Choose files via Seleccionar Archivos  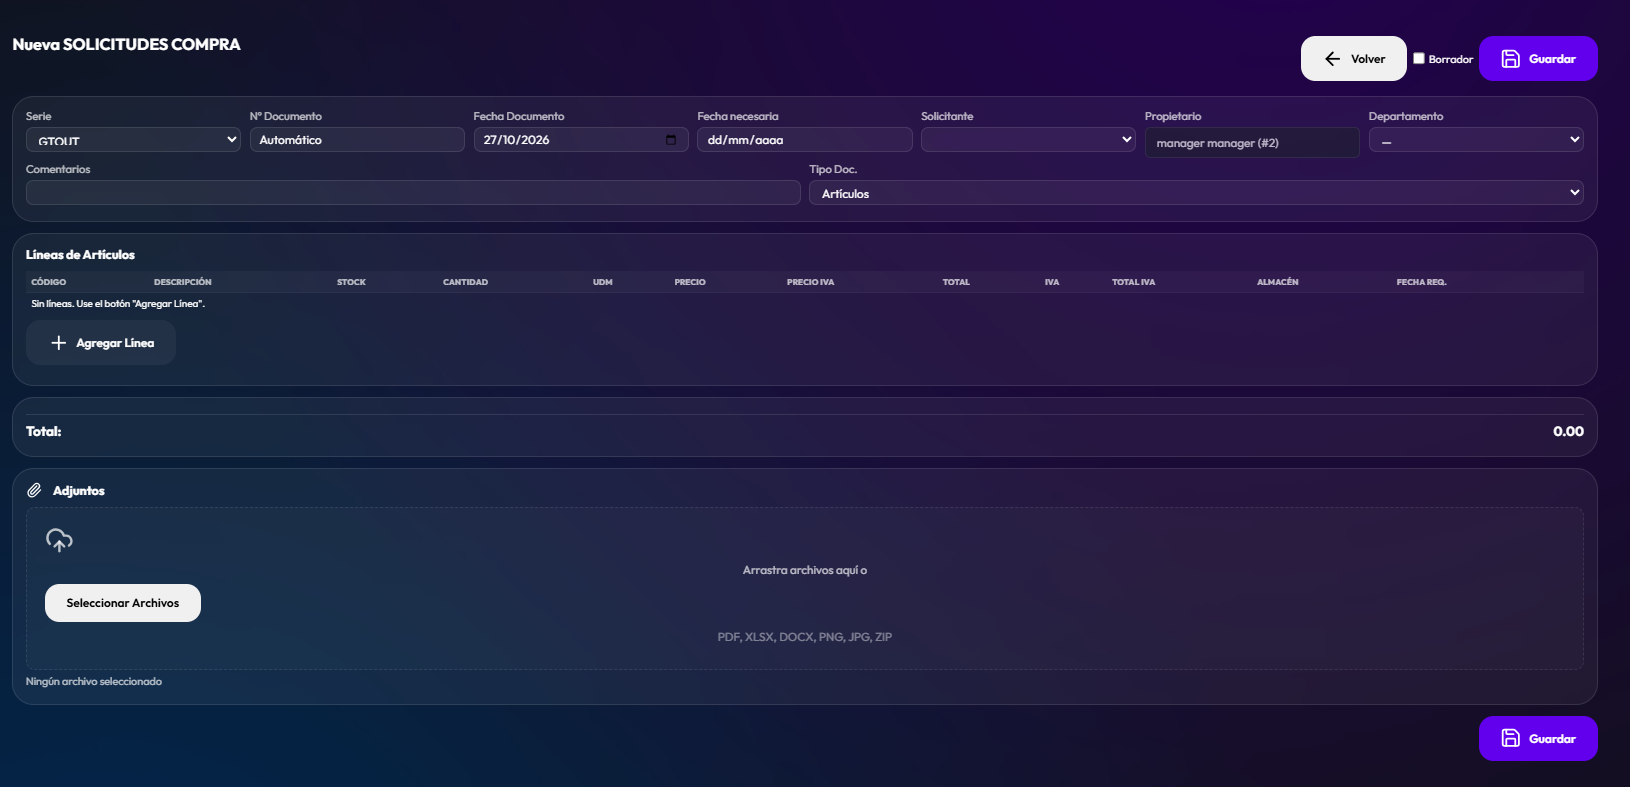pos(123,603)
